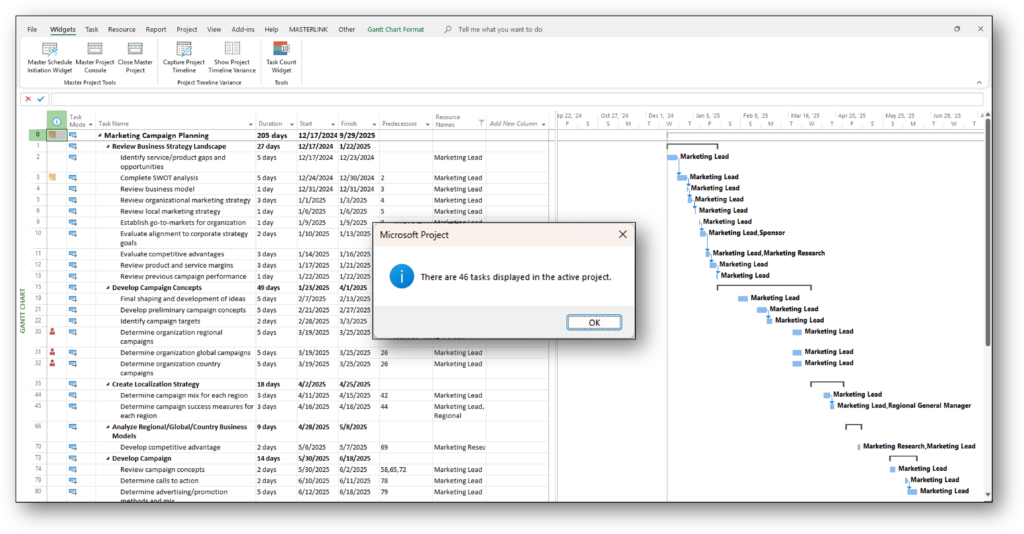
Task: Run Capture Project Timeline
Action: (x=184, y=57)
